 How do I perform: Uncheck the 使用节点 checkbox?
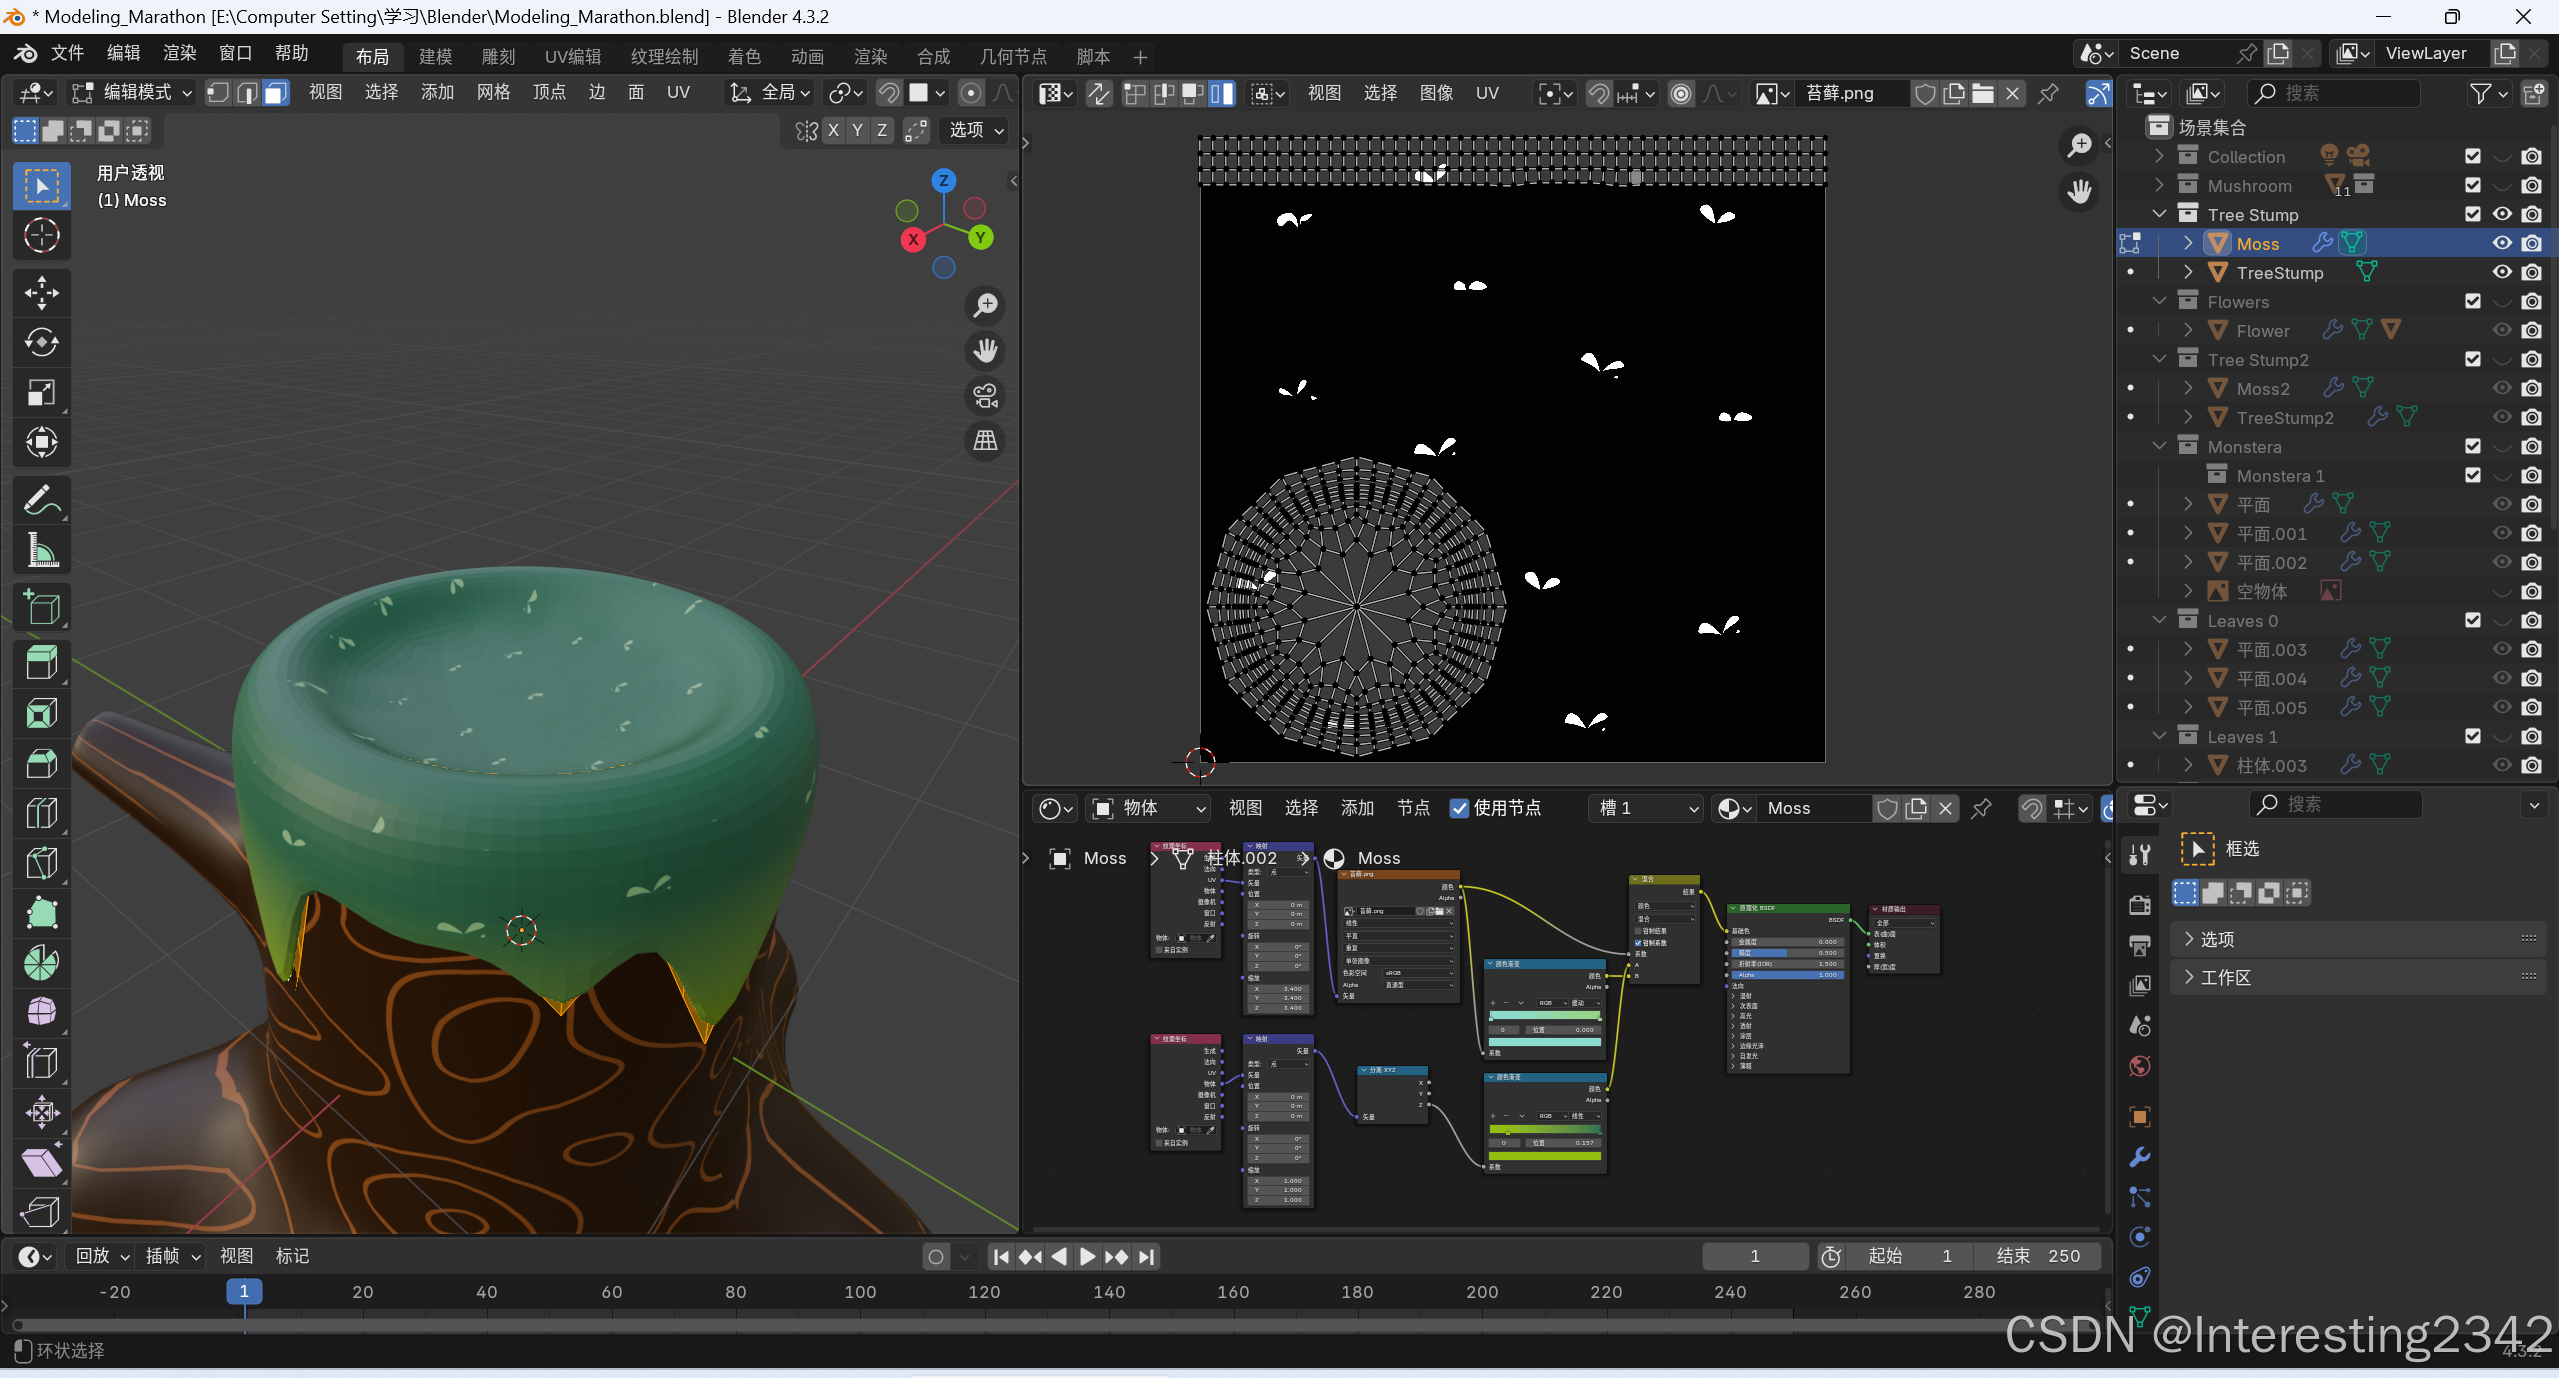pyautogui.click(x=1460, y=808)
